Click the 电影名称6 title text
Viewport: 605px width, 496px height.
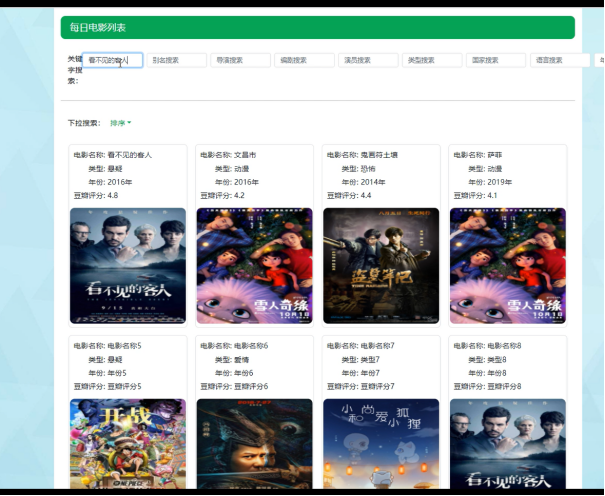(x=234, y=346)
